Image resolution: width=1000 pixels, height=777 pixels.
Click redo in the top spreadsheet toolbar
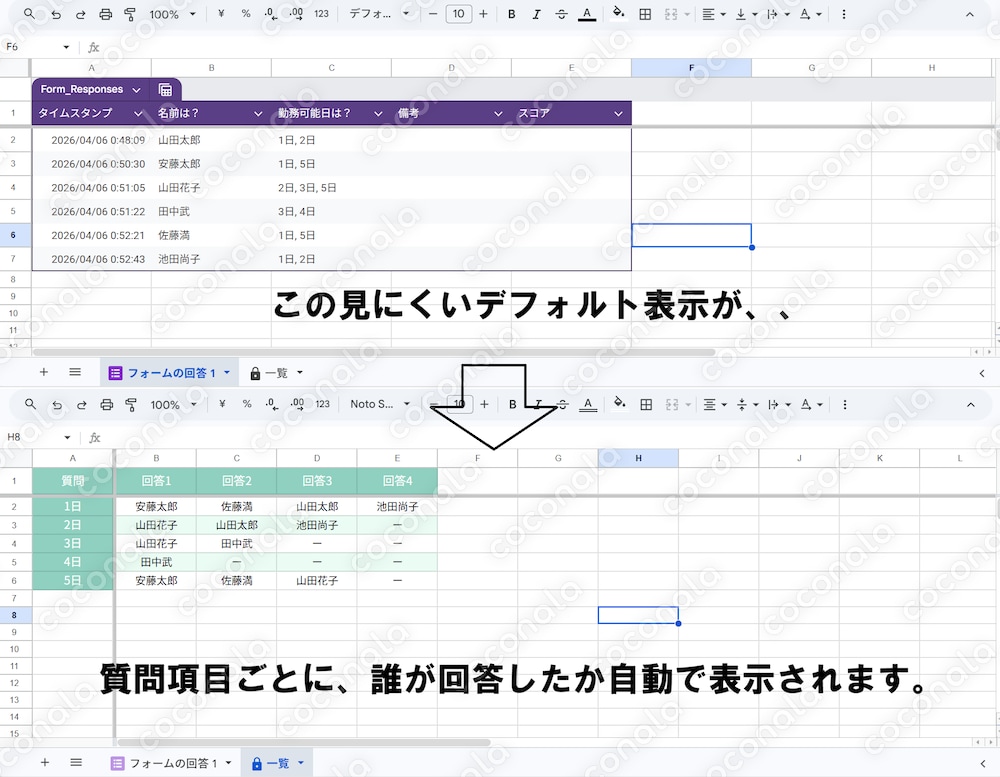(80, 14)
